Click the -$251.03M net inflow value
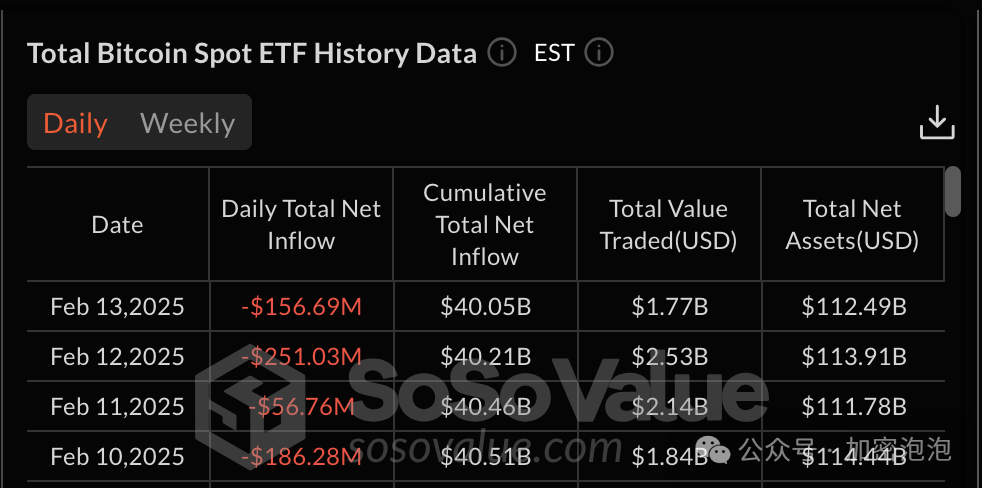The width and height of the screenshot is (982, 488). coord(301,356)
